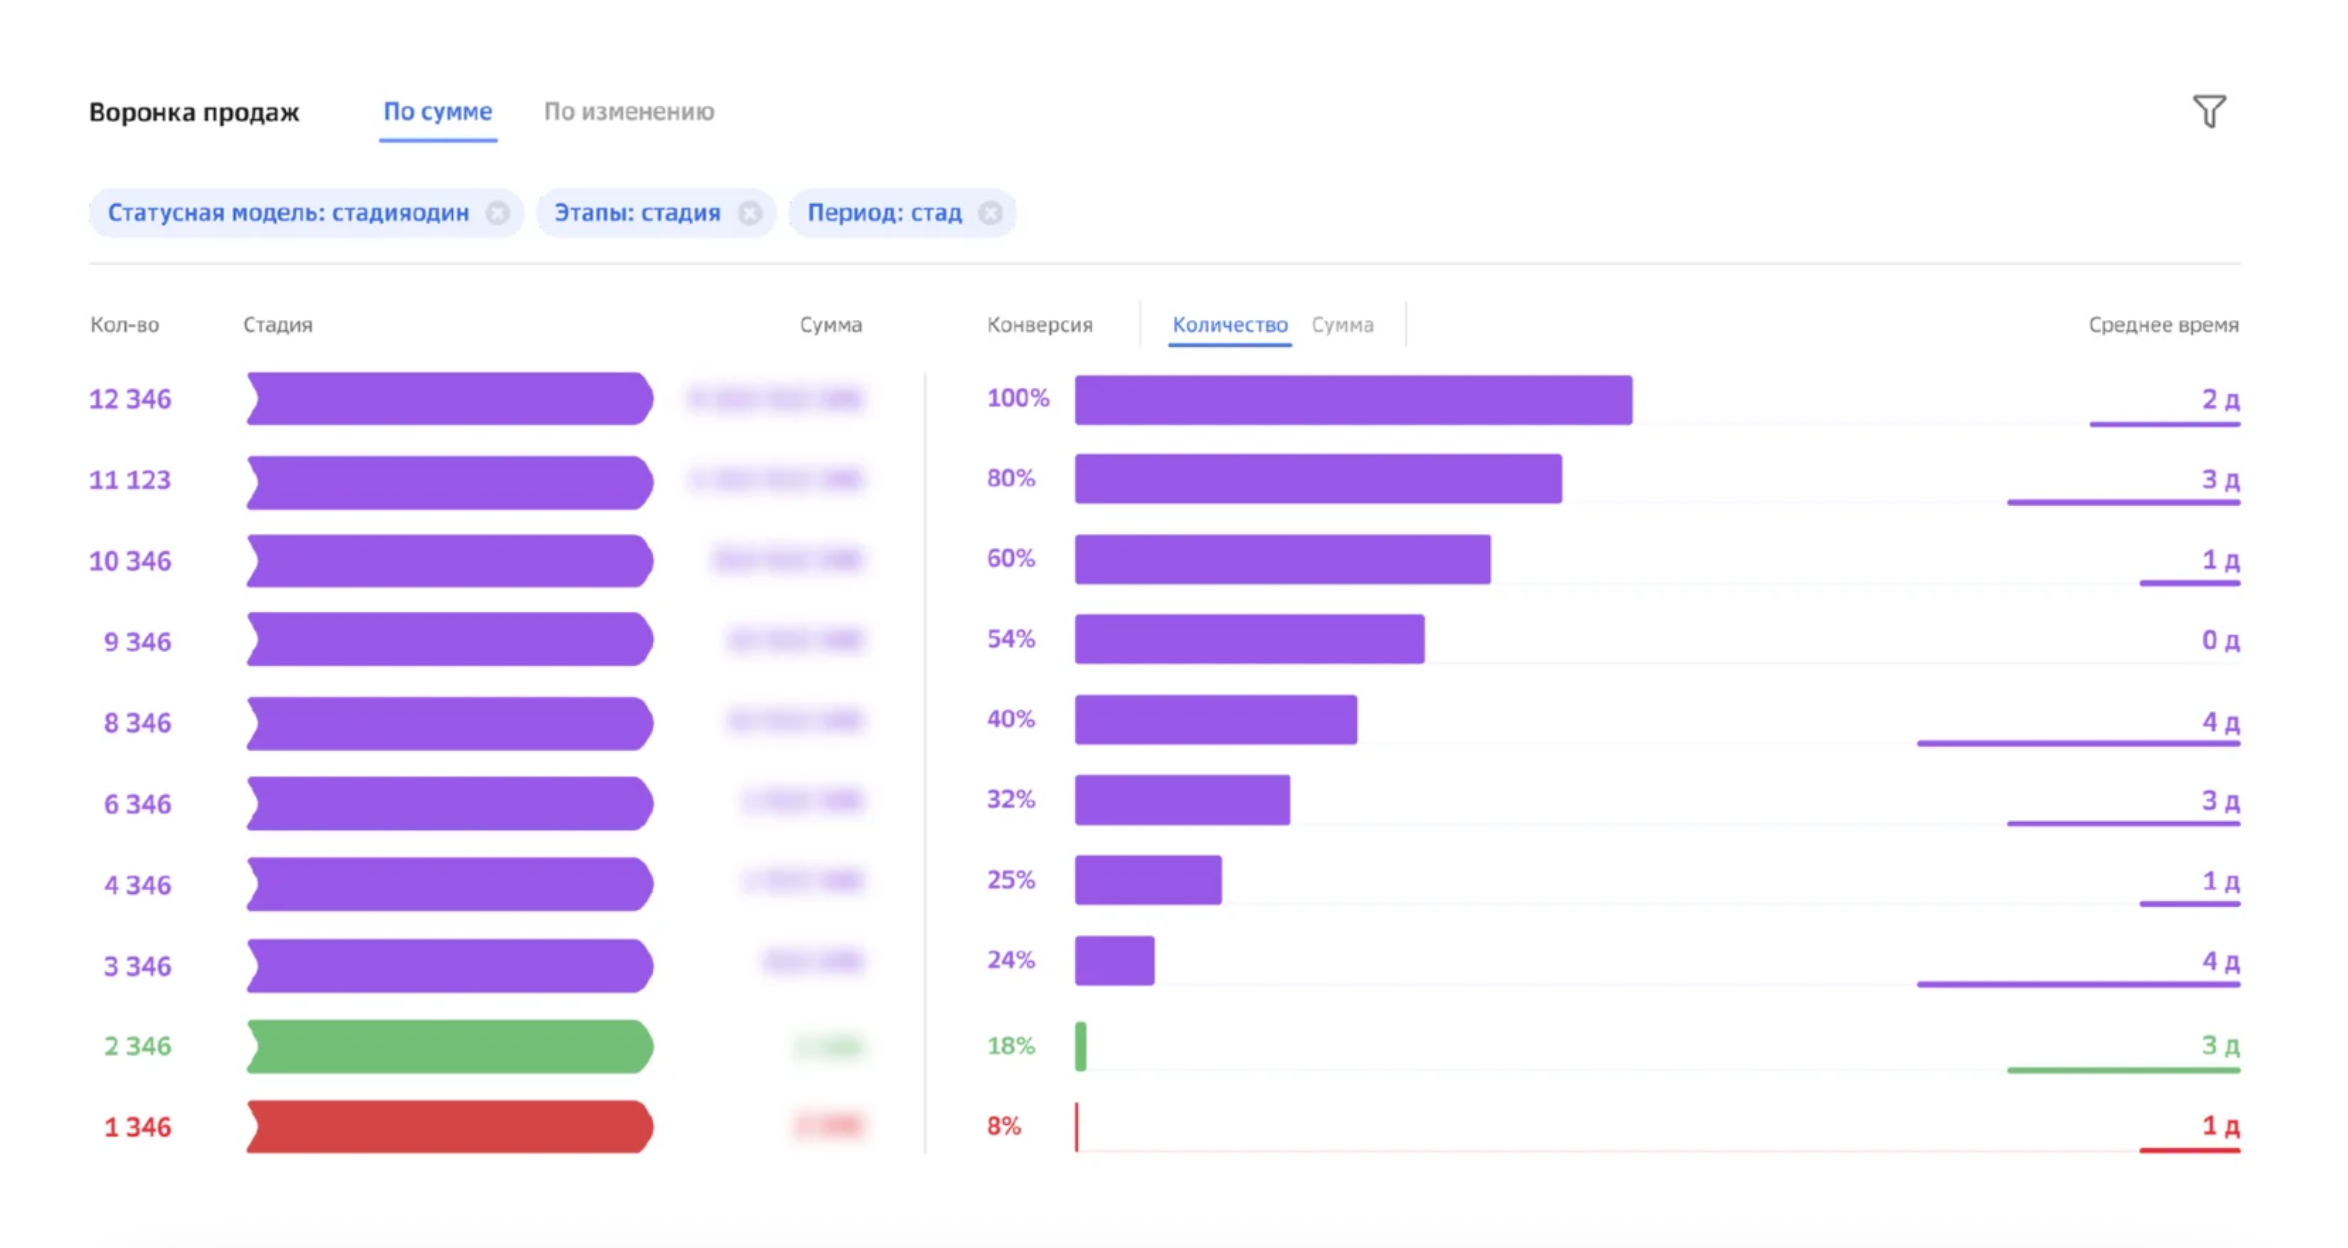Remove the 'Этапы: стадия' filter chip

[749, 213]
